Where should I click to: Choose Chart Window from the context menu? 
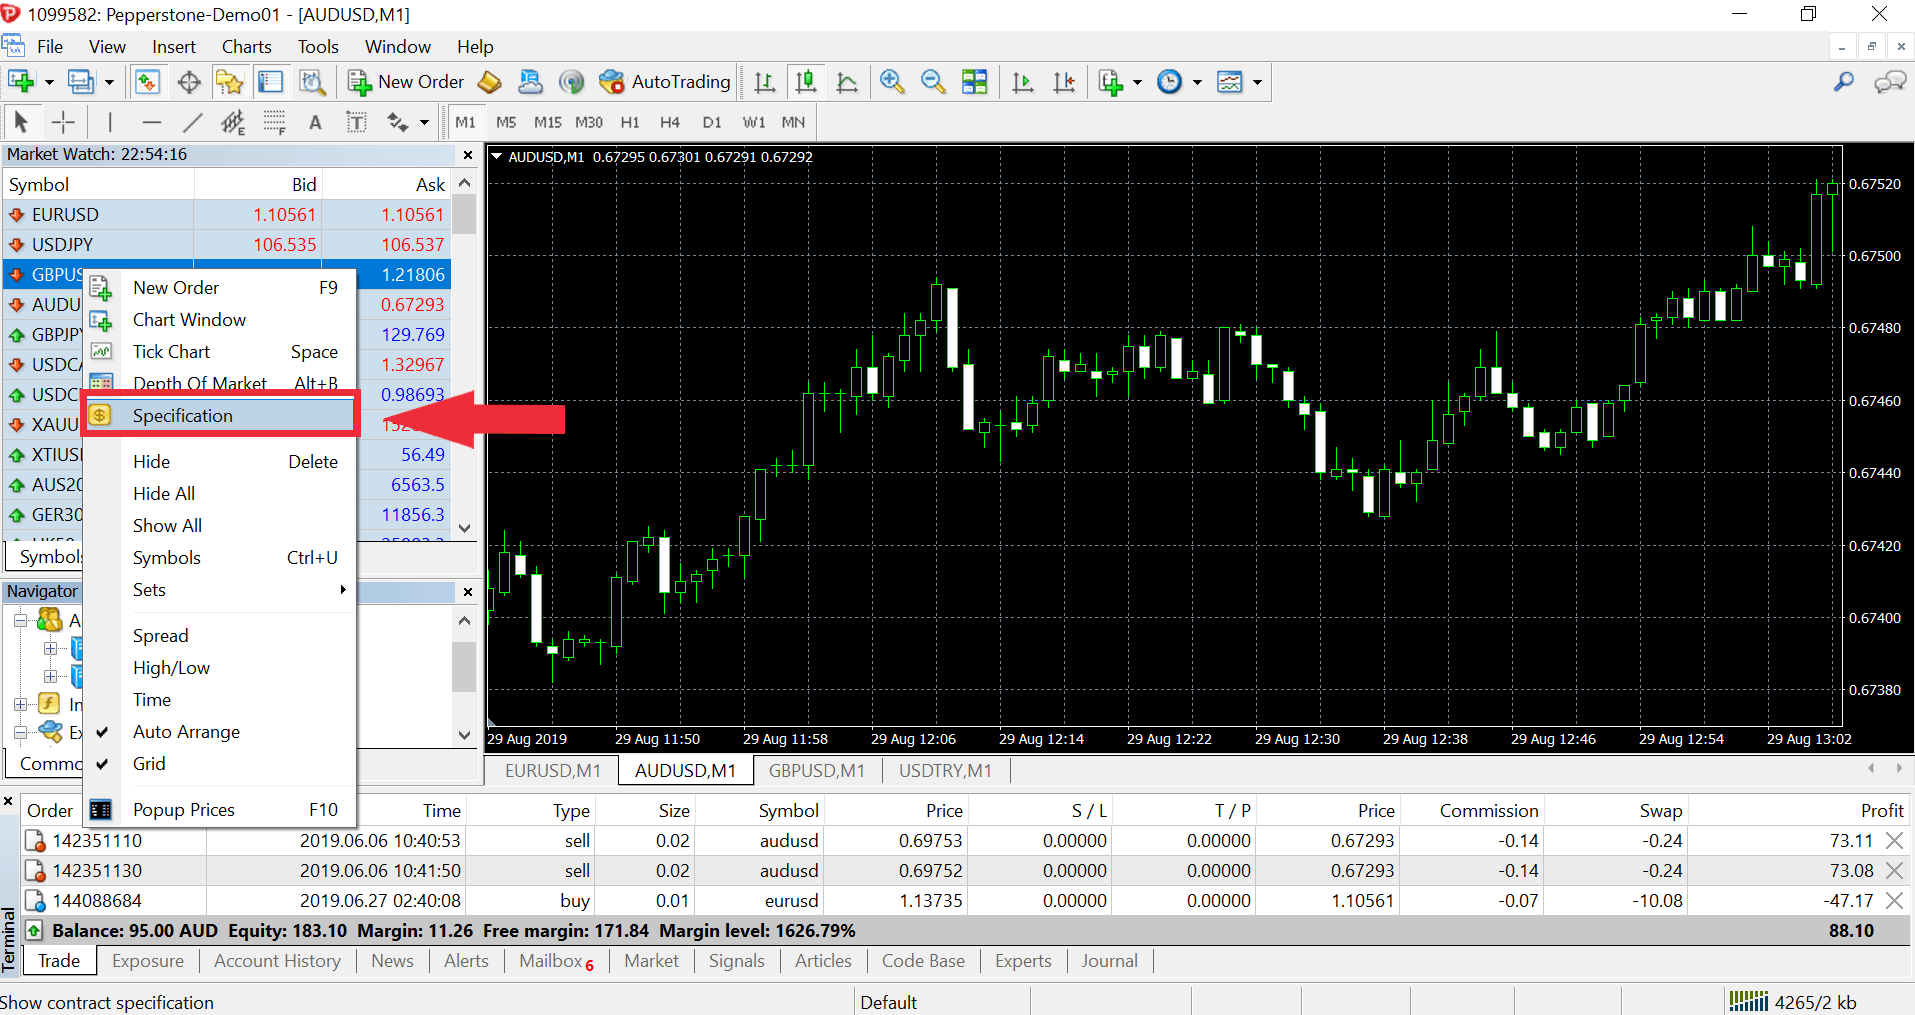pos(220,320)
